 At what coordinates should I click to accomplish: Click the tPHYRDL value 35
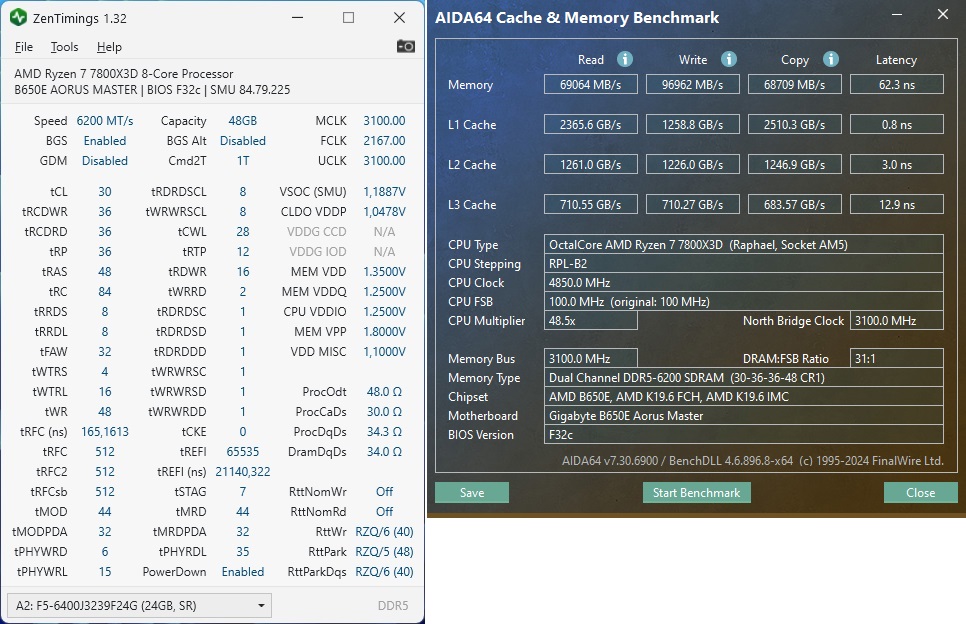point(243,551)
